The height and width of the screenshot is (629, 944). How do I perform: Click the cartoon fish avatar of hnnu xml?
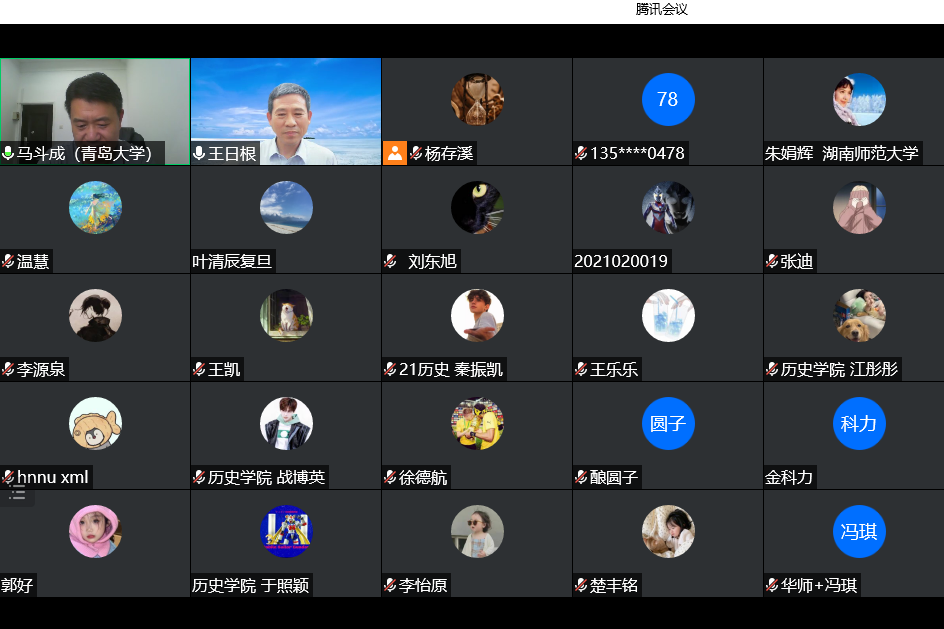[x=95, y=423]
